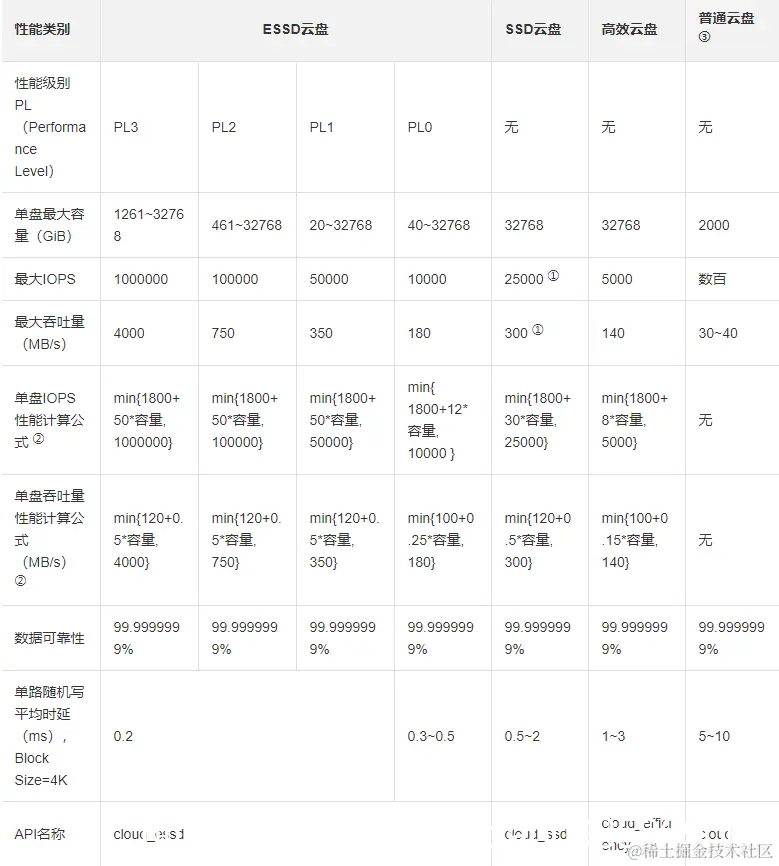Select the min{100+0.25*容量, 180} formula cell

click(441, 540)
